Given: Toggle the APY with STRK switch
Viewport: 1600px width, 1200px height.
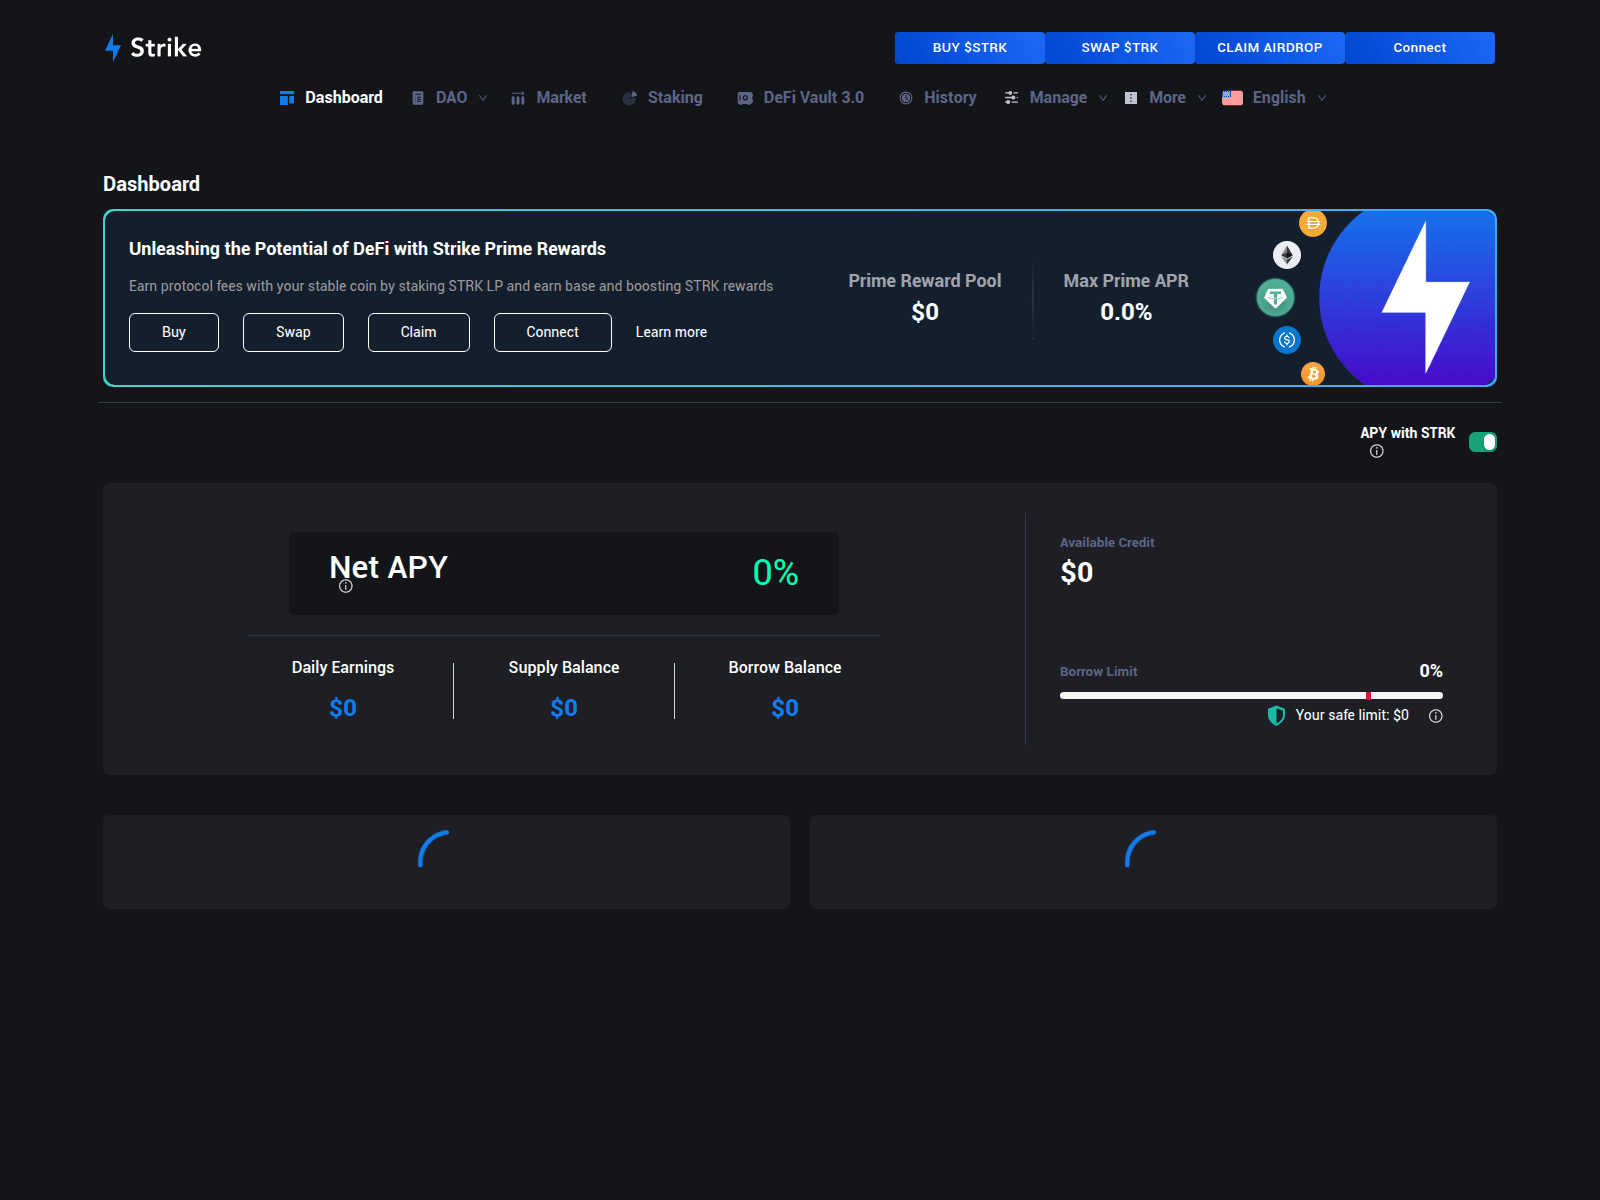Looking at the screenshot, I should coord(1483,442).
